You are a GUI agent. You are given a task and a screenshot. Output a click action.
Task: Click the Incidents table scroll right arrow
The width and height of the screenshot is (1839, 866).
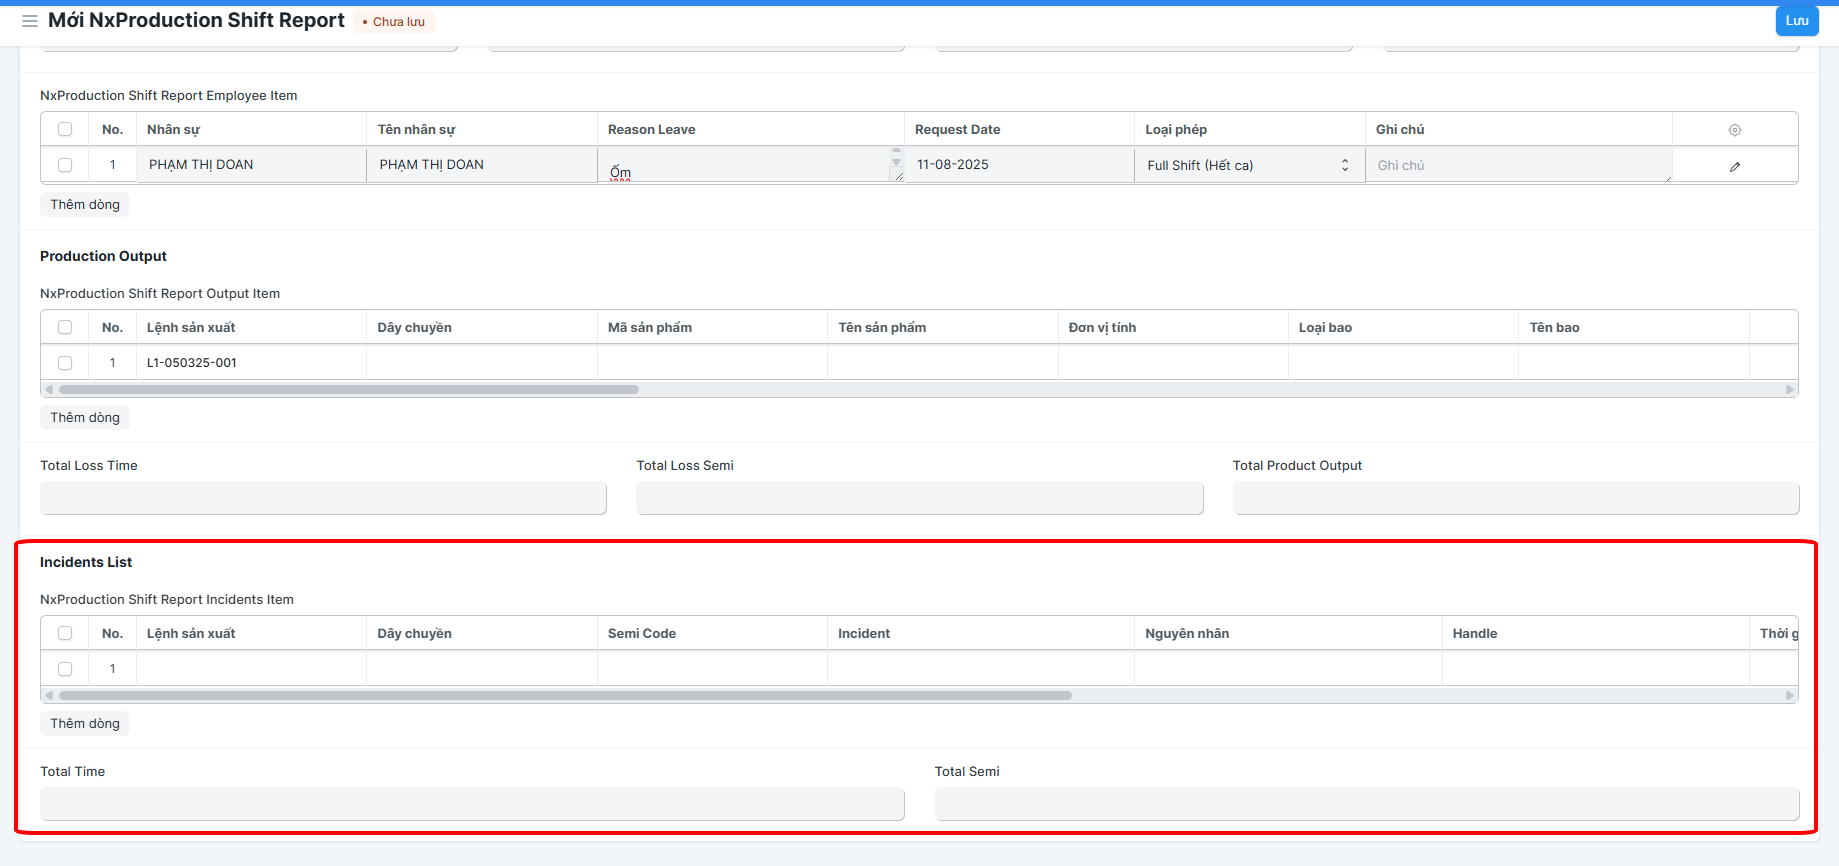[x=1790, y=696]
